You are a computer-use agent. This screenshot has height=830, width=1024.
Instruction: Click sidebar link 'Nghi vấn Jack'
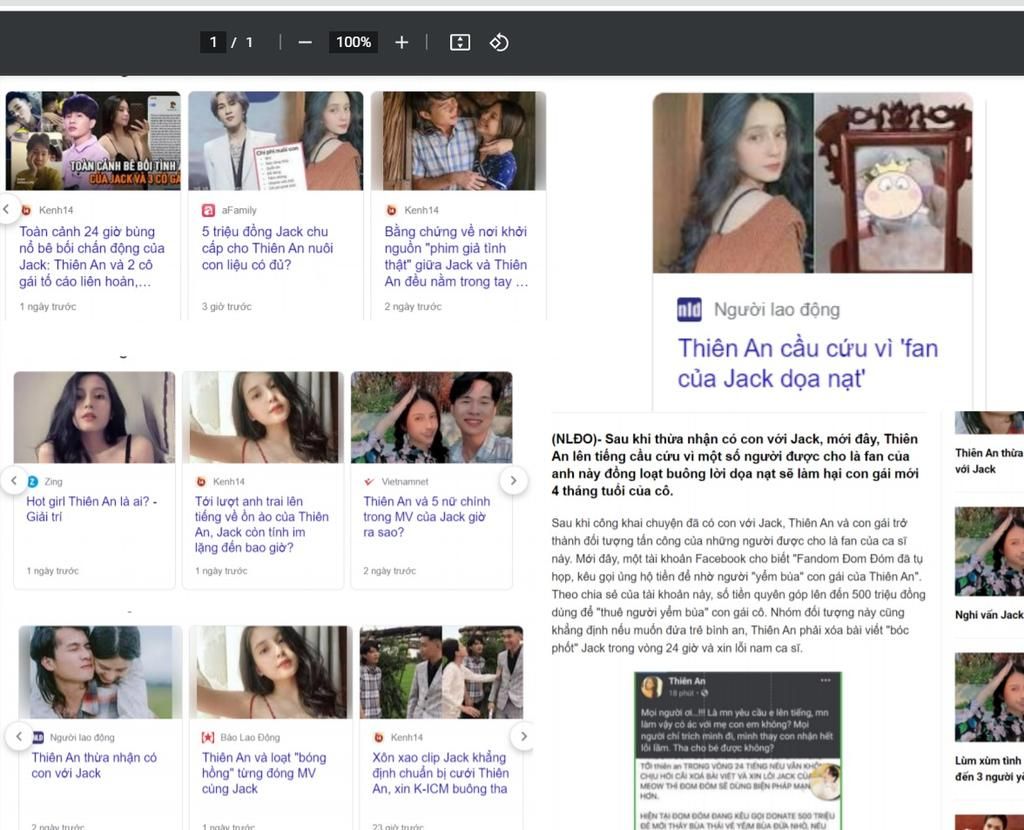coord(989,615)
